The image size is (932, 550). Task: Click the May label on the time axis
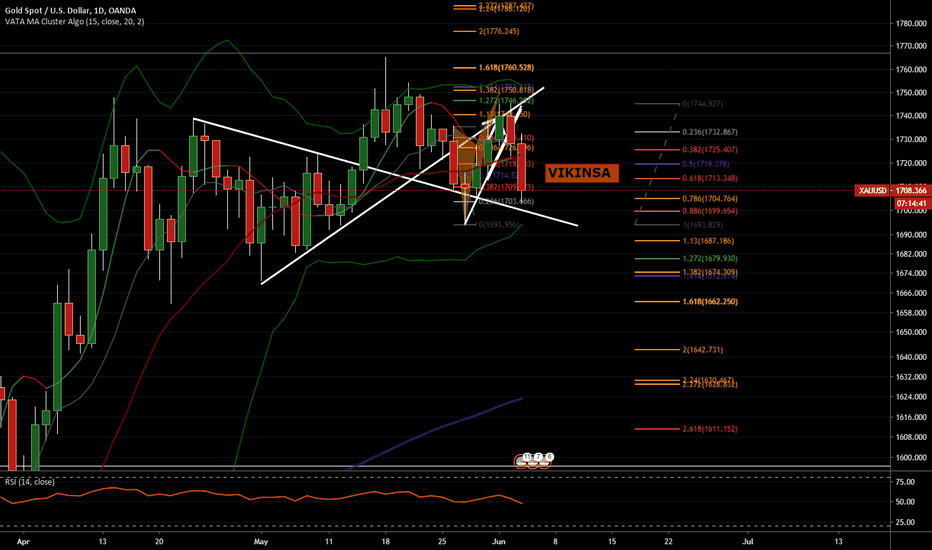point(260,542)
